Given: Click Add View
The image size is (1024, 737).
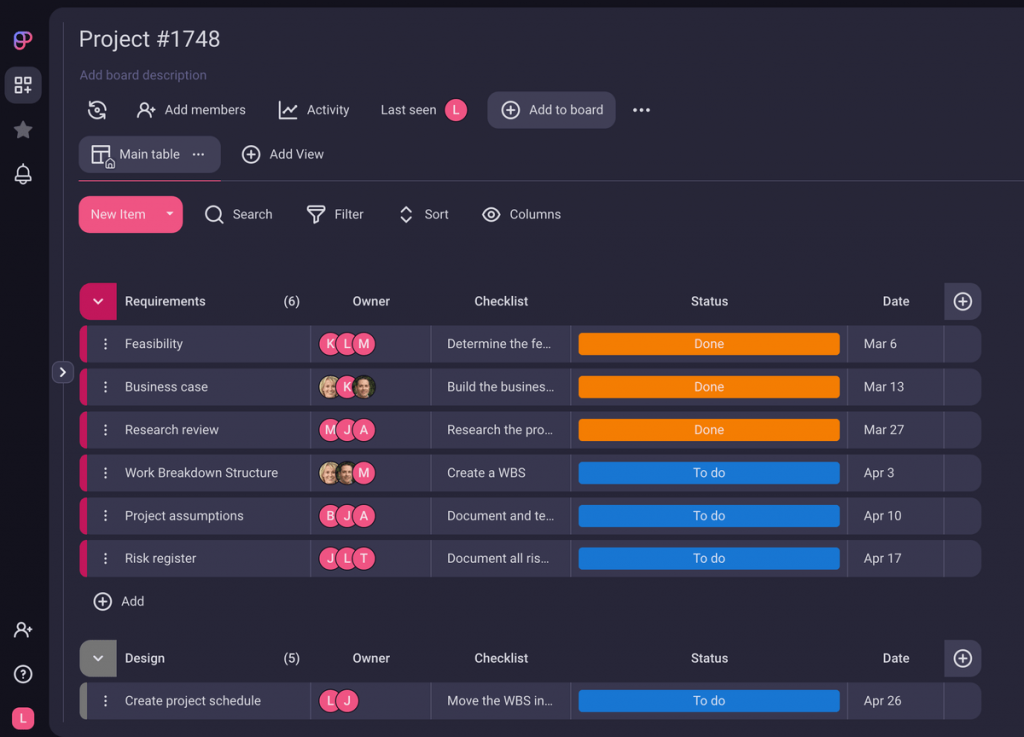Looking at the screenshot, I should 283,155.
